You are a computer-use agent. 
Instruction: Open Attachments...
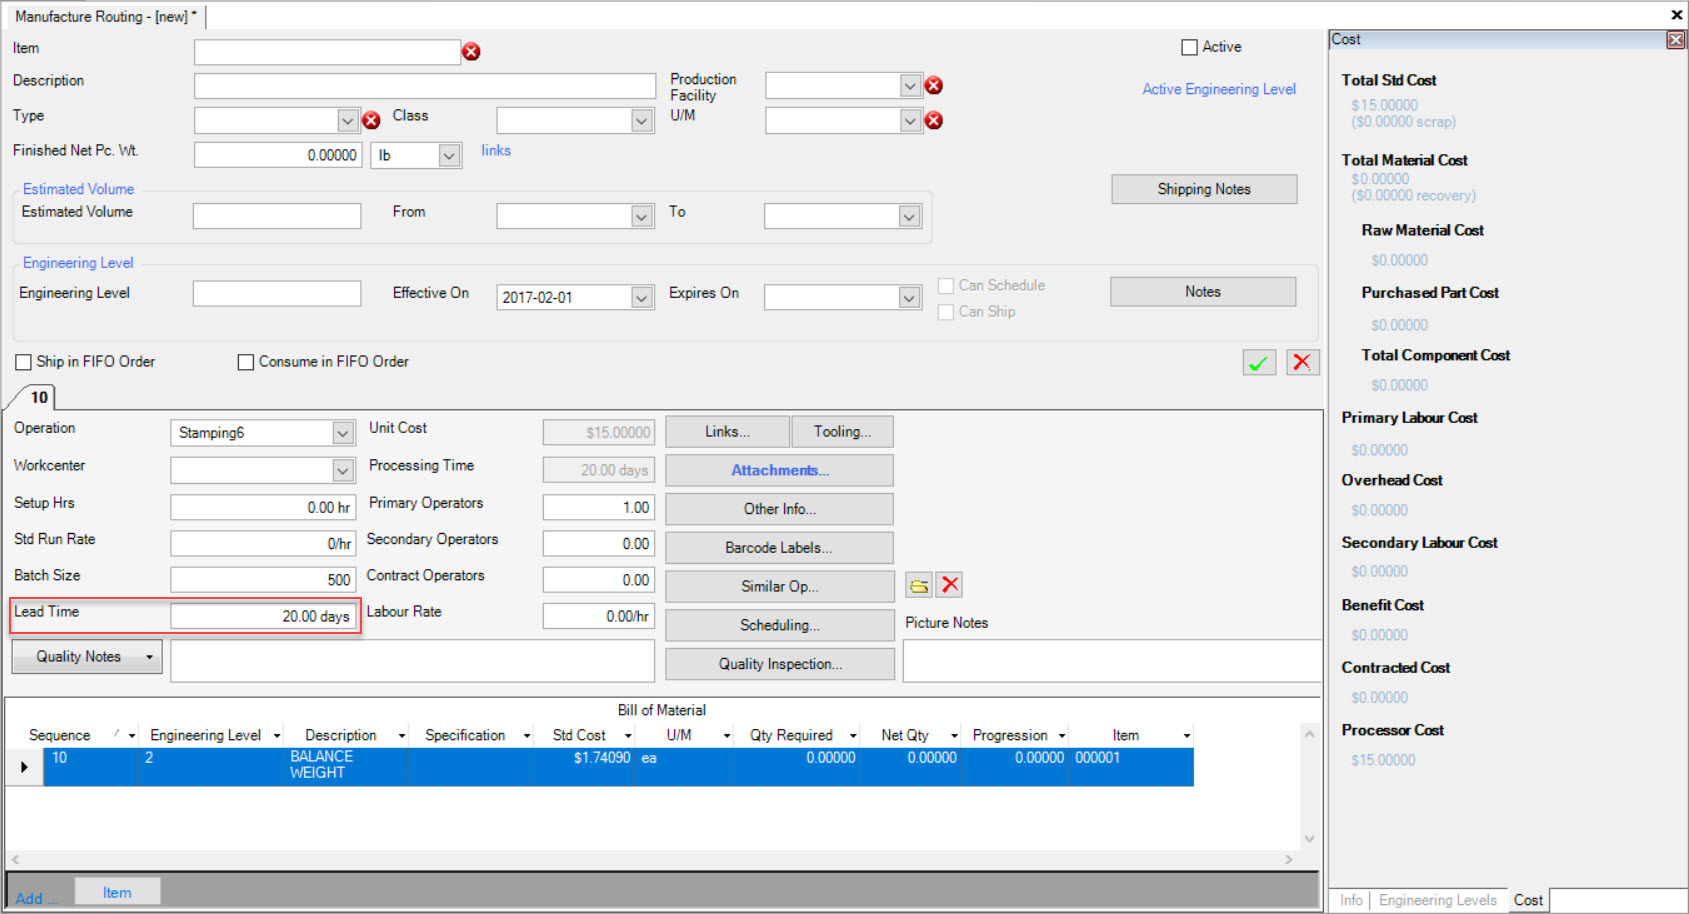click(x=779, y=470)
